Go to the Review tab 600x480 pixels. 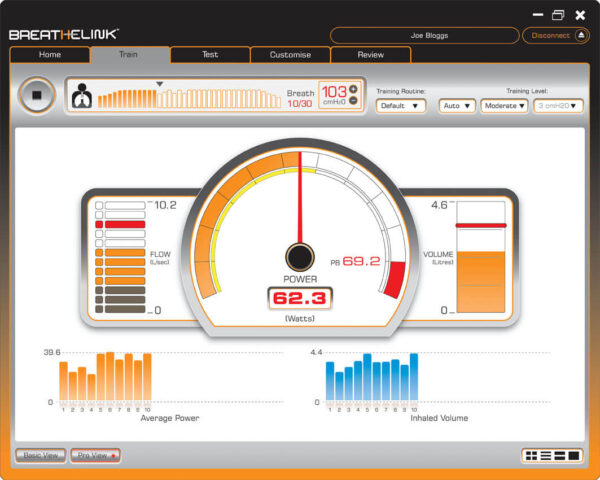tap(370, 55)
